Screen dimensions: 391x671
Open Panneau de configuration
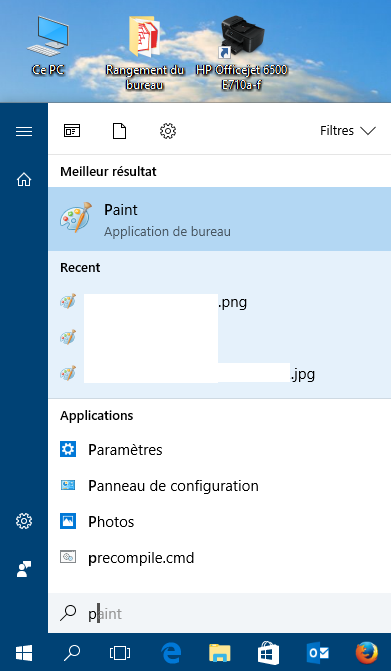219,486
